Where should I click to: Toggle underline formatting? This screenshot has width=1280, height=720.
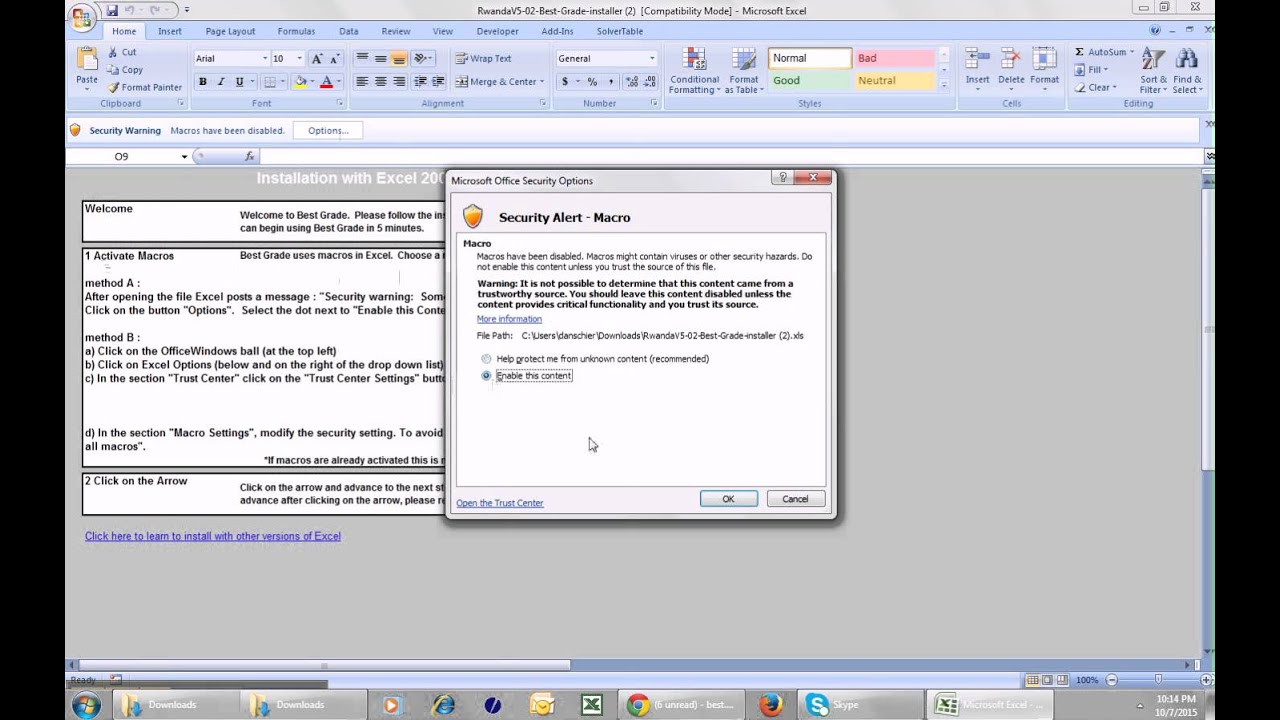point(239,82)
